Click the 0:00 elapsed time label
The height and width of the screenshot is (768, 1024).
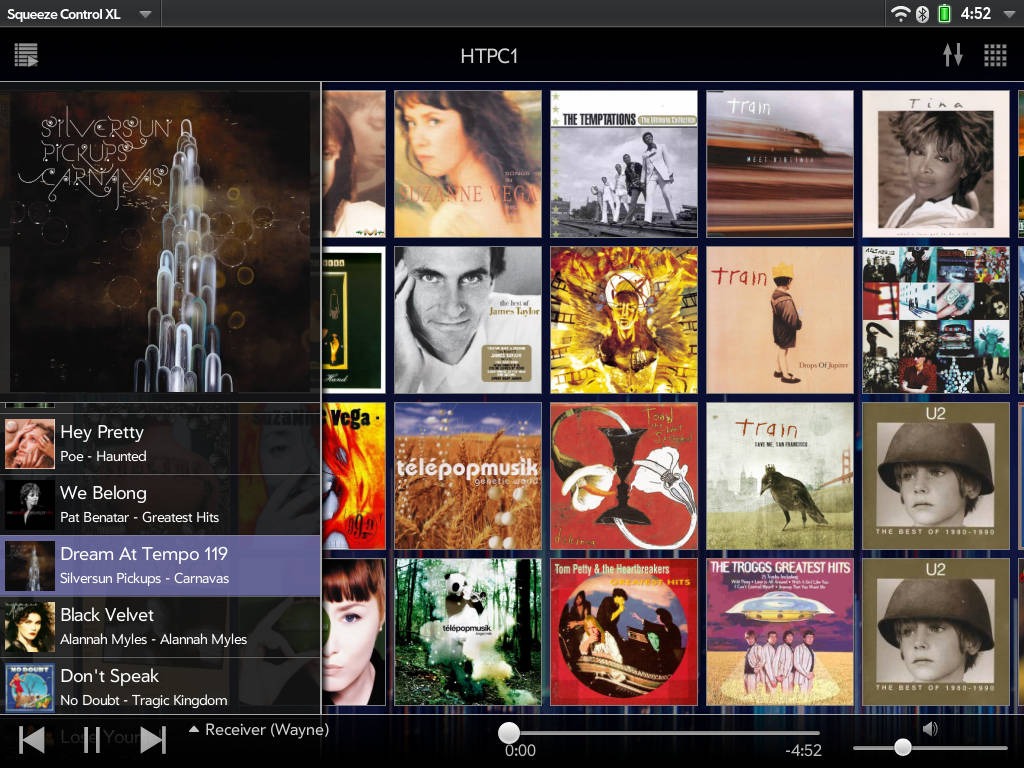520,751
